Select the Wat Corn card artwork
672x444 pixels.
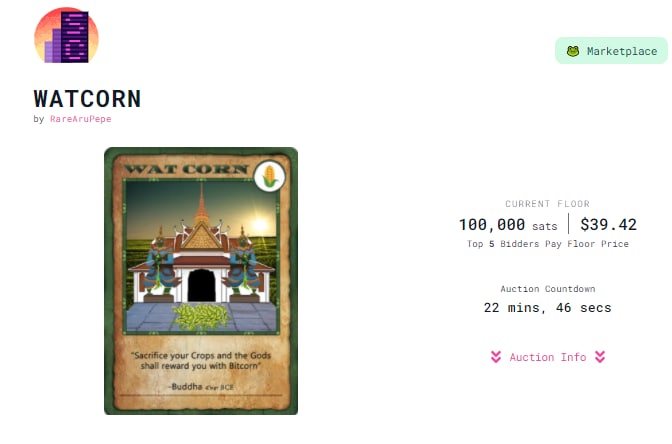[x=201, y=281]
